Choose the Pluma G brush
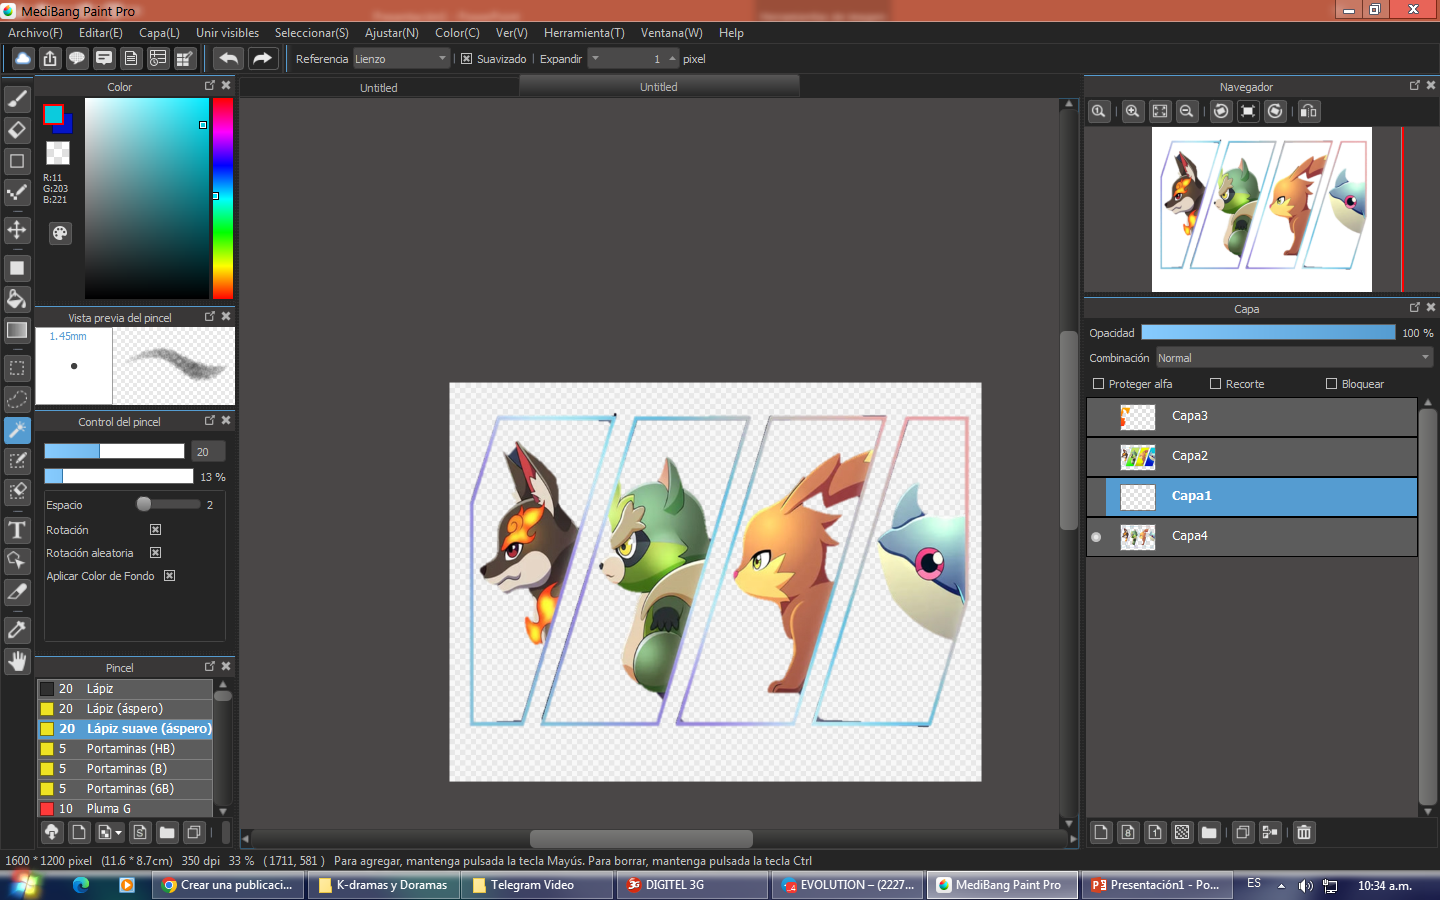Image resolution: width=1440 pixels, height=900 pixels. (125, 809)
